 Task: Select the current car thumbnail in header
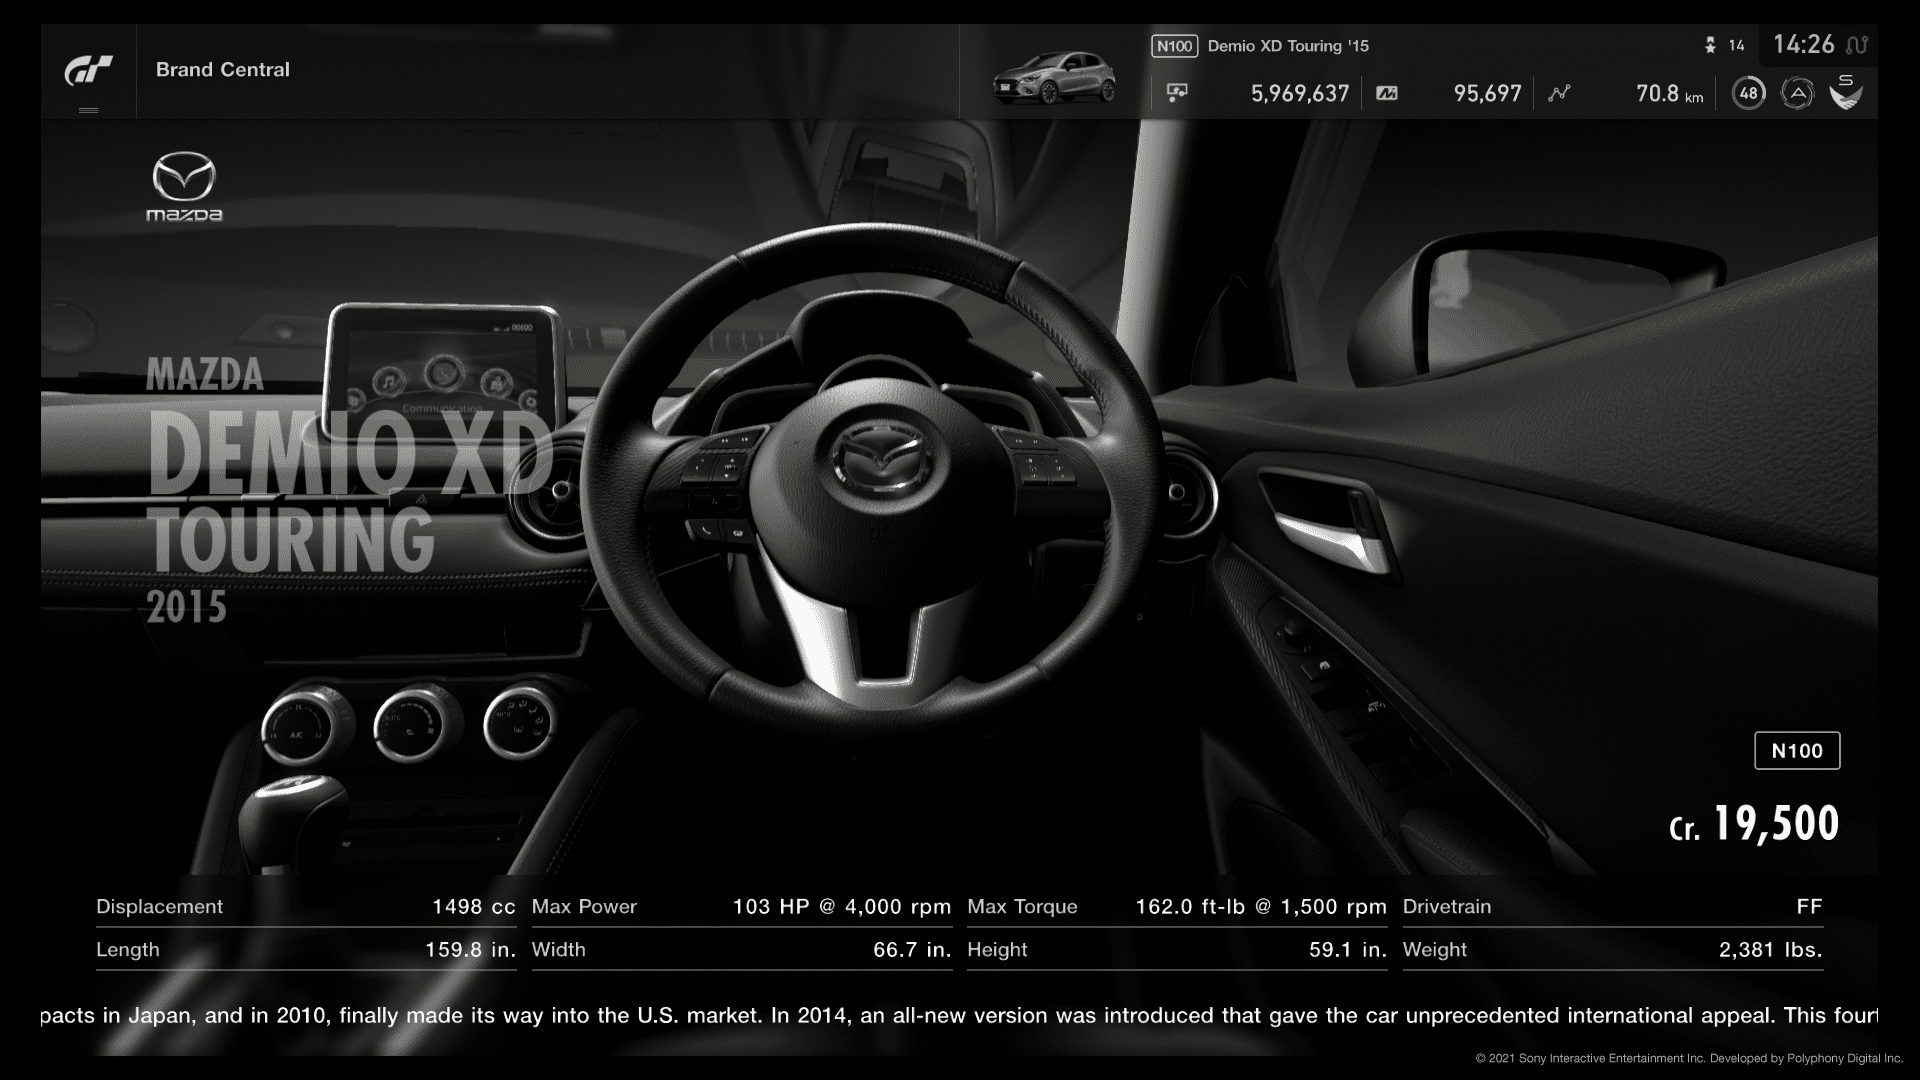point(1054,78)
